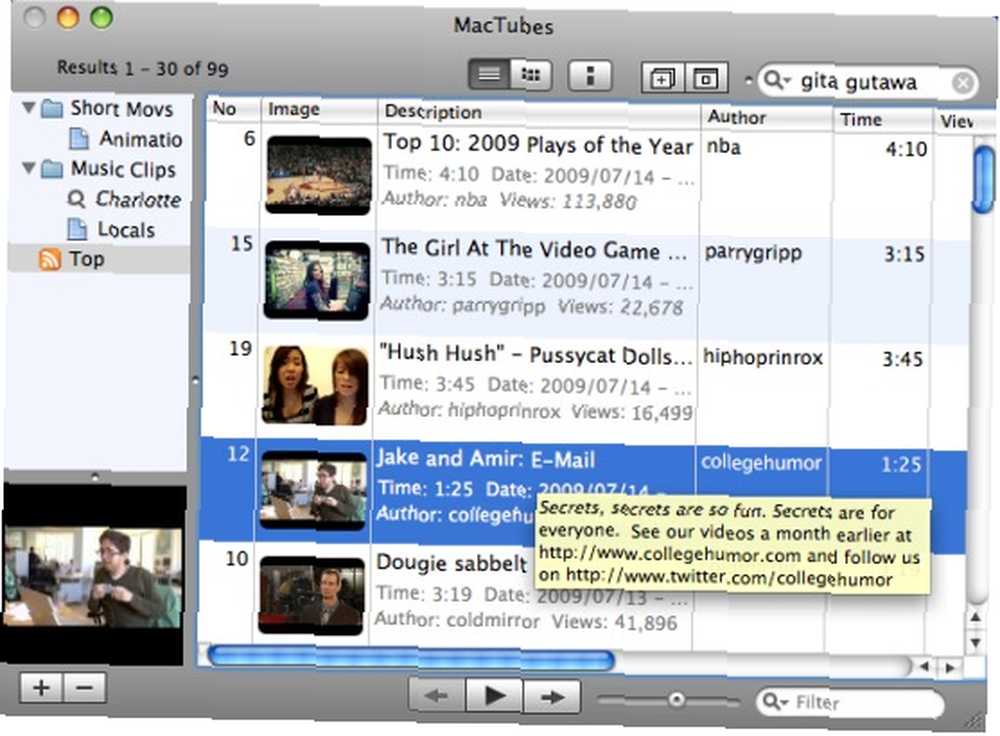Image resolution: width=1000 pixels, height=736 pixels.
Task: Switch to icon grid view mode
Action: [531, 75]
